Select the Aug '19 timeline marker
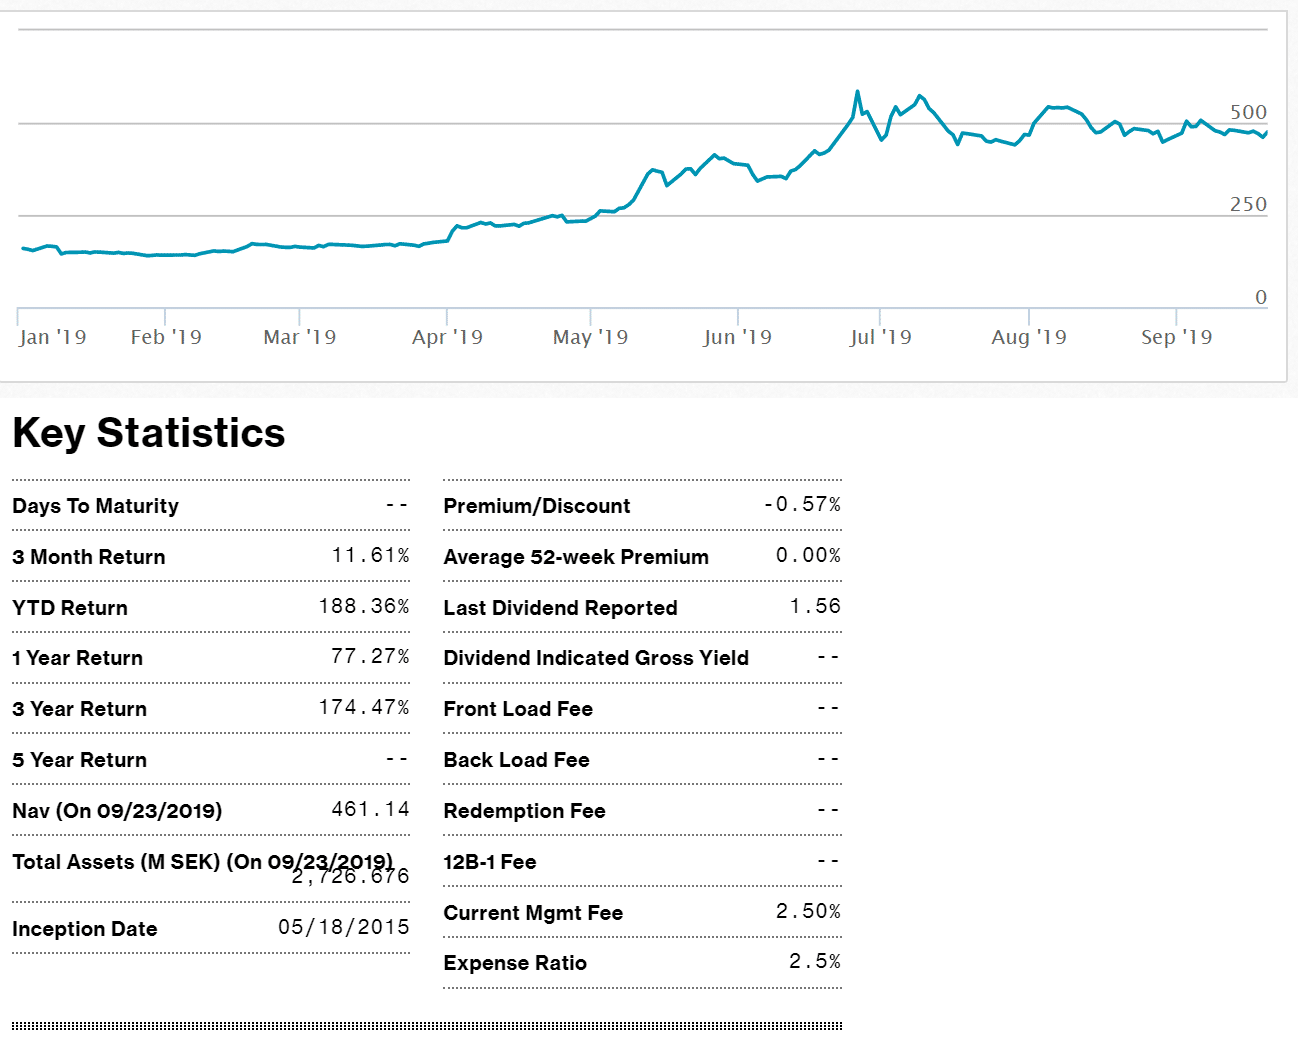 (1028, 337)
